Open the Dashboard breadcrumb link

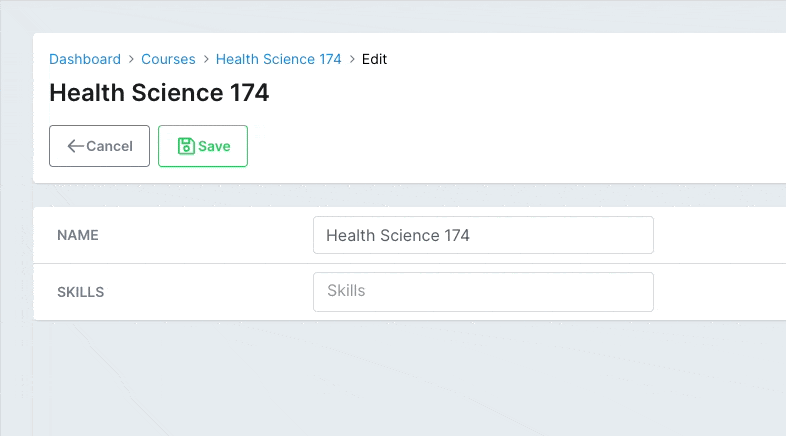(x=85, y=59)
